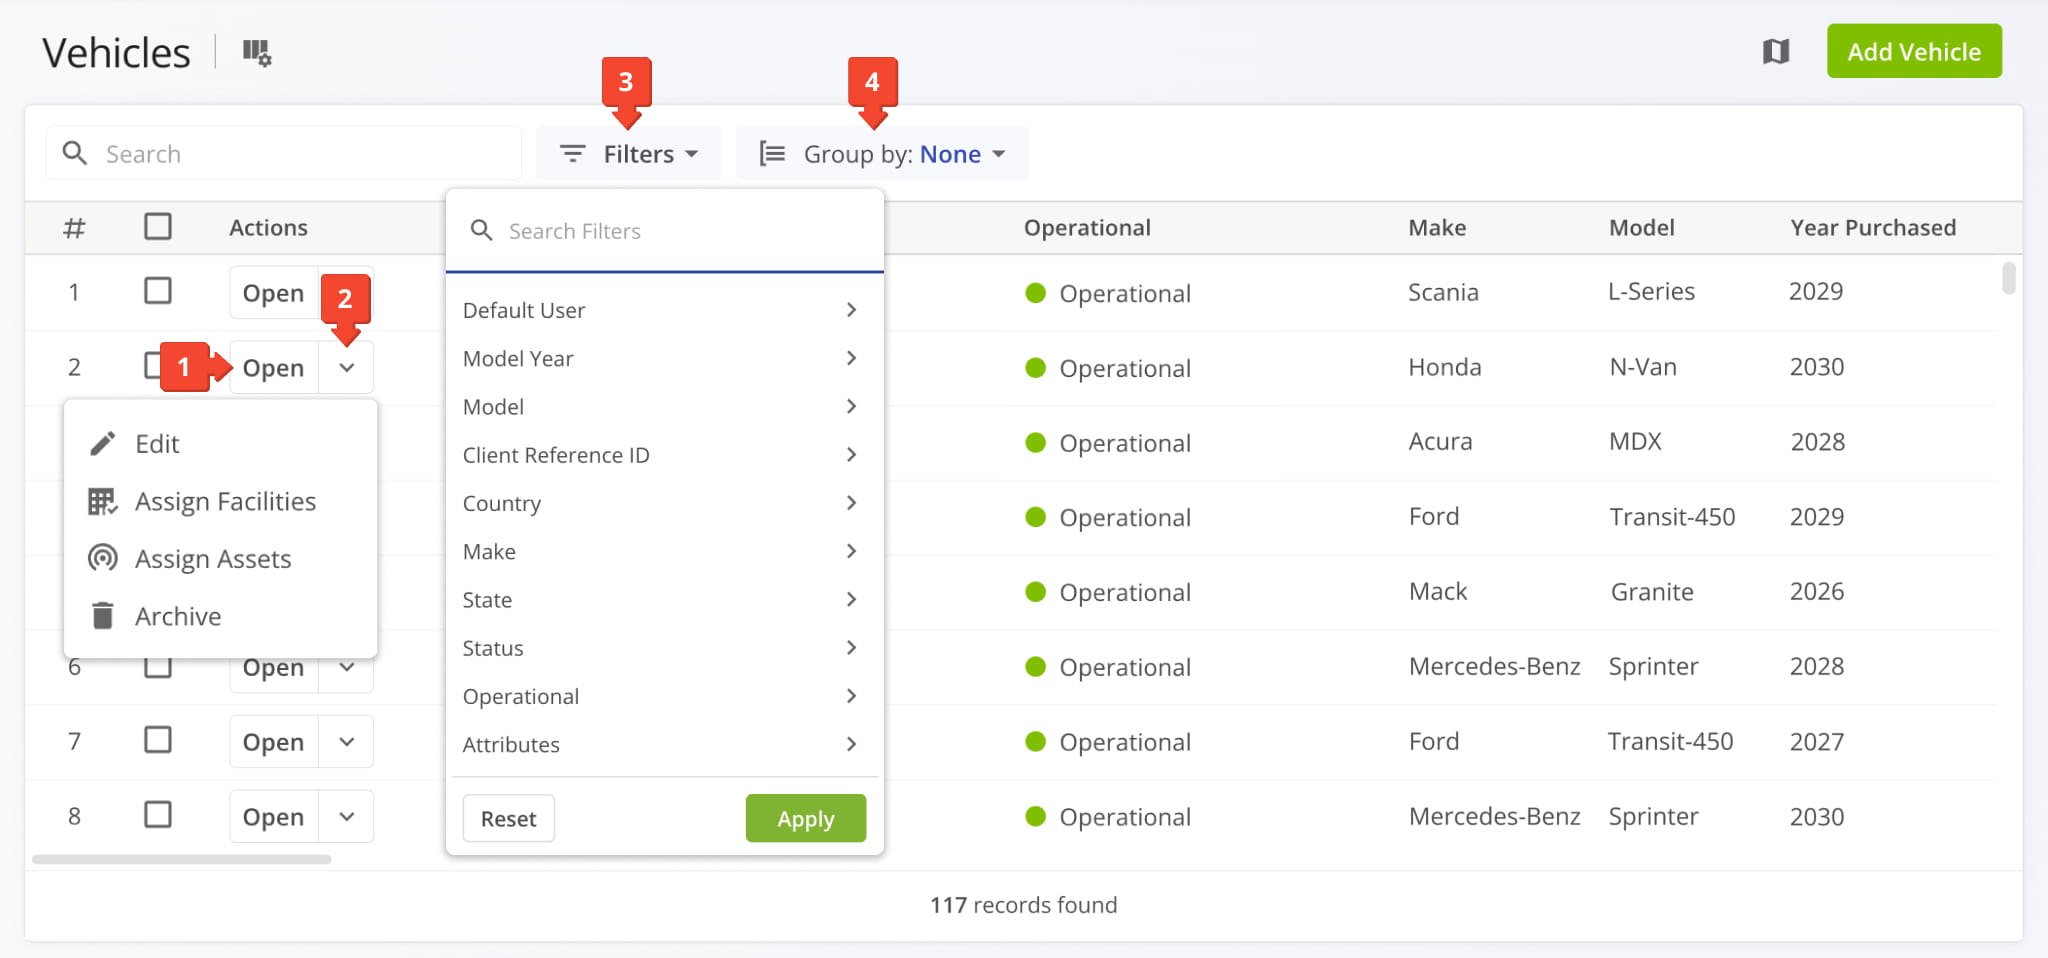Choose Assign Assets from the menu
2048x958 pixels.
pyautogui.click(x=220, y=558)
